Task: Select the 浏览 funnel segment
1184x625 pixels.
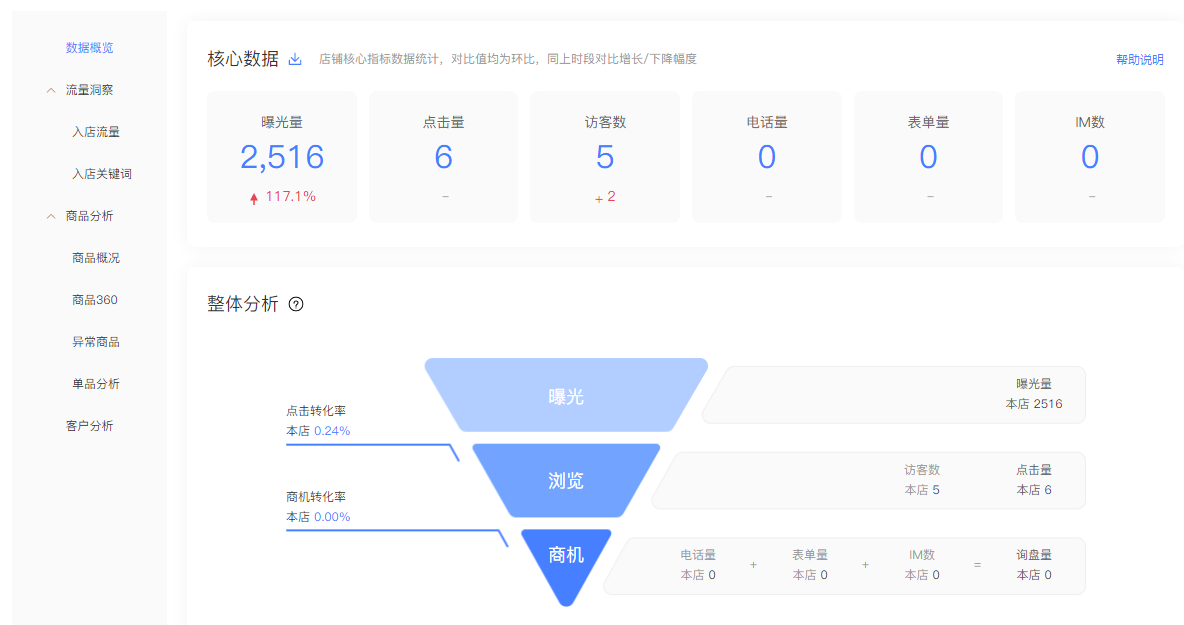Action: (x=566, y=480)
